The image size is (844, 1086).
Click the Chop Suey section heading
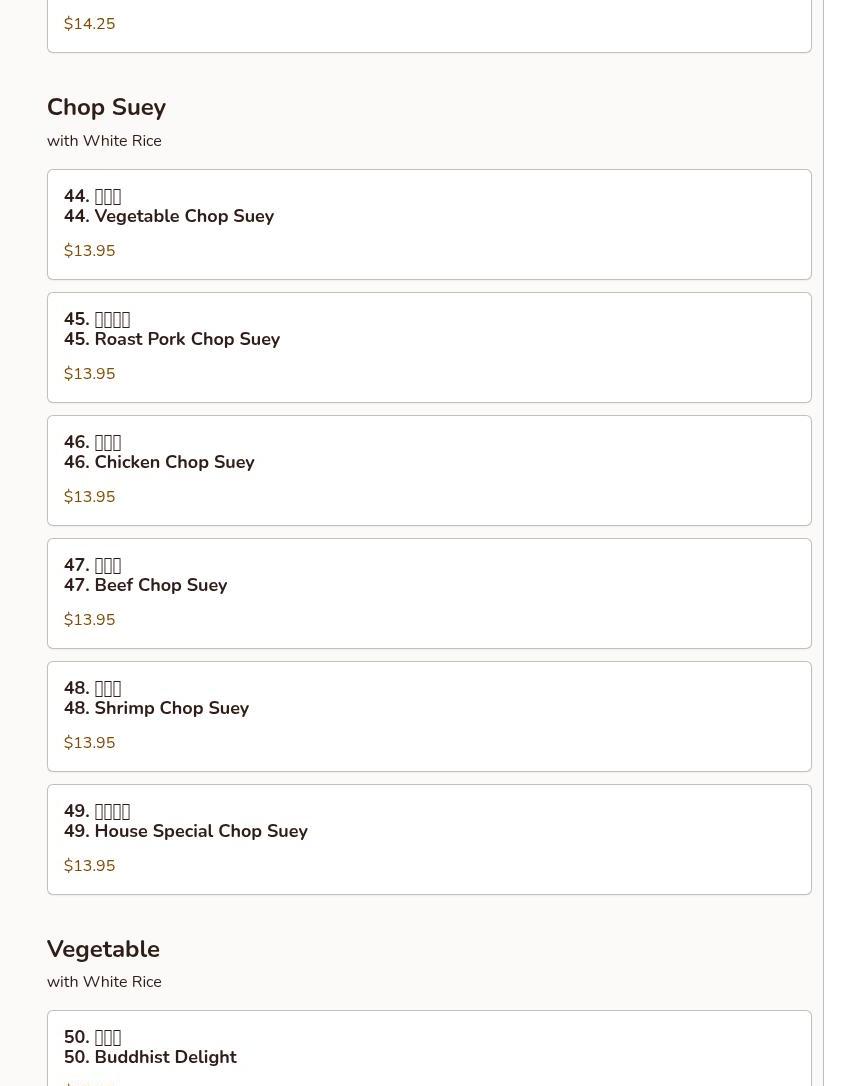[107, 107]
